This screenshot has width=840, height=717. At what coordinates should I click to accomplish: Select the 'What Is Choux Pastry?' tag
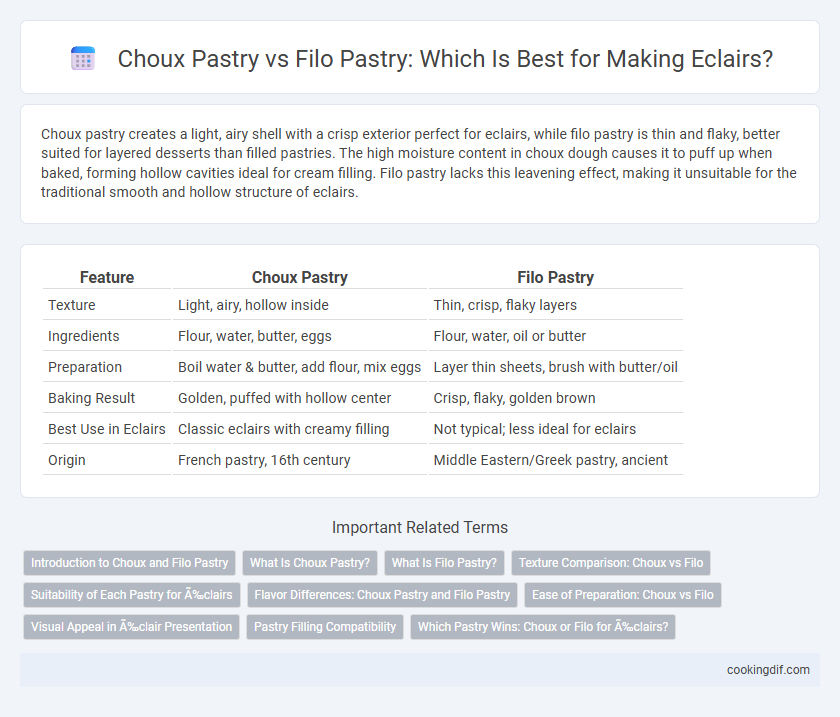click(310, 563)
